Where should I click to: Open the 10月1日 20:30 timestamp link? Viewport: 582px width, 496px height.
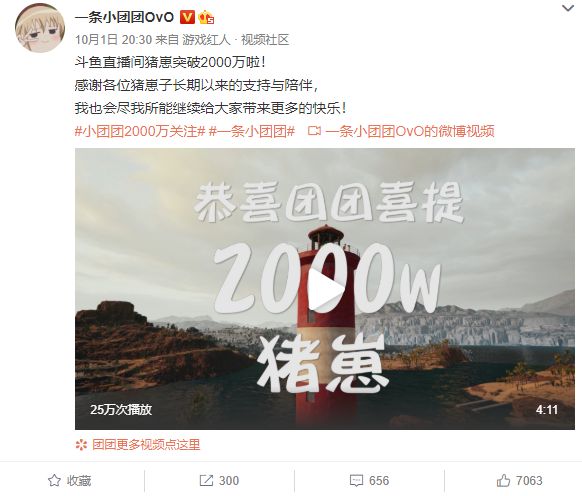point(114,39)
